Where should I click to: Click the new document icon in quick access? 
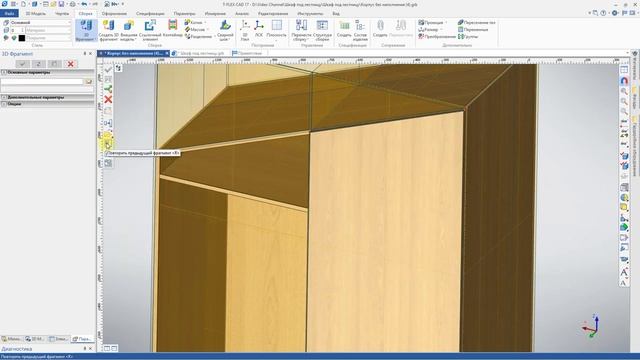click(23, 4)
